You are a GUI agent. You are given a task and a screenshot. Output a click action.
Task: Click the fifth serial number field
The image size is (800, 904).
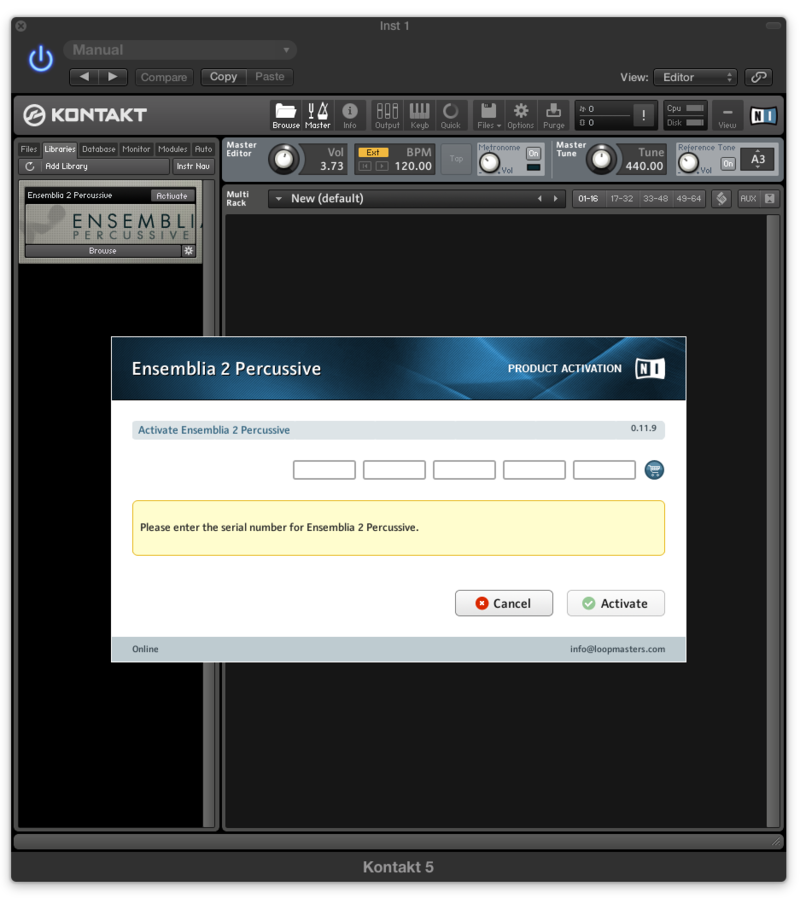pos(605,470)
